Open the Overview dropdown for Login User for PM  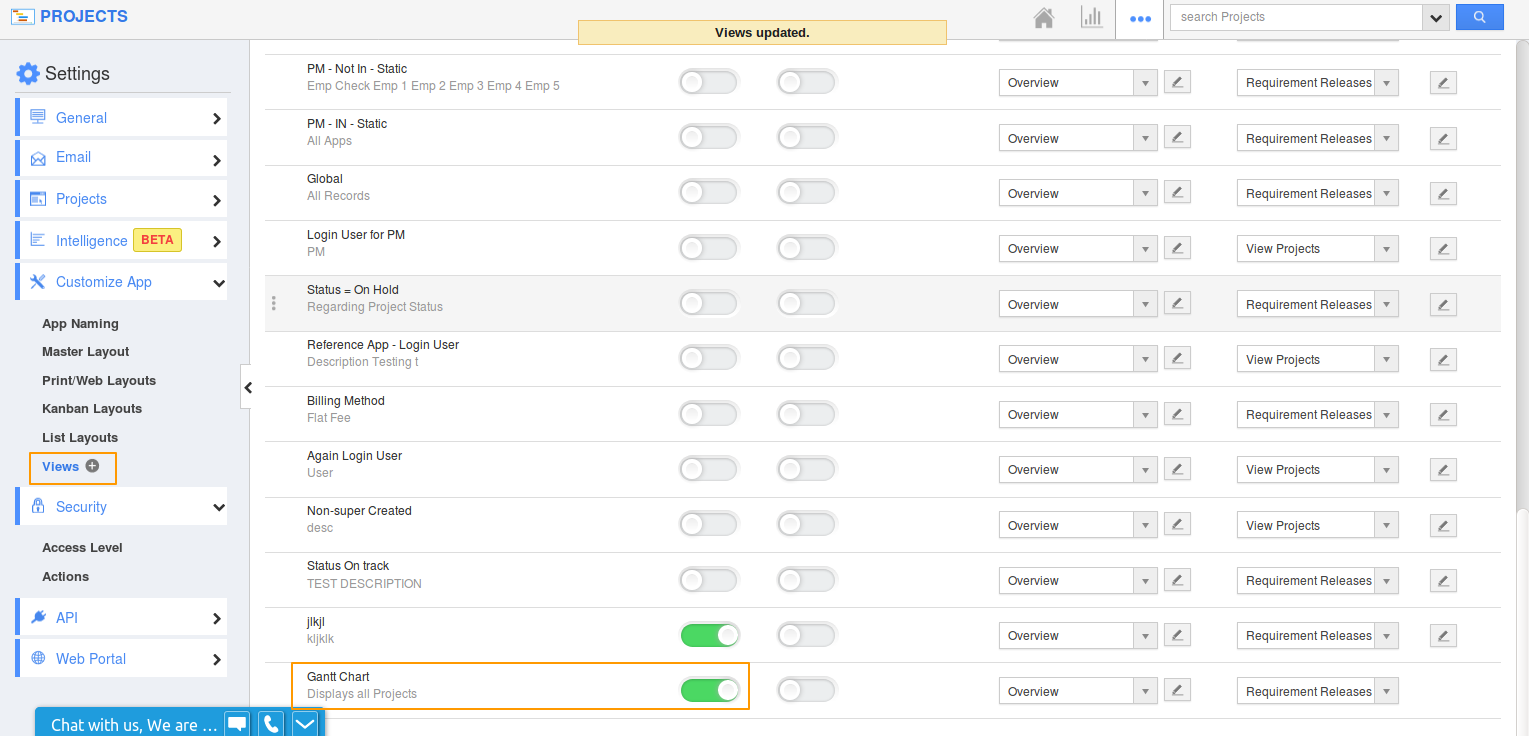[1078, 248]
